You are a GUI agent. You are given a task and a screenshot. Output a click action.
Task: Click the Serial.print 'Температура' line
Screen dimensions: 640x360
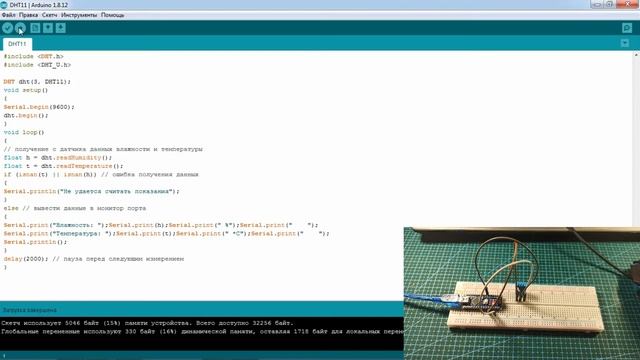(x=167, y=233)
